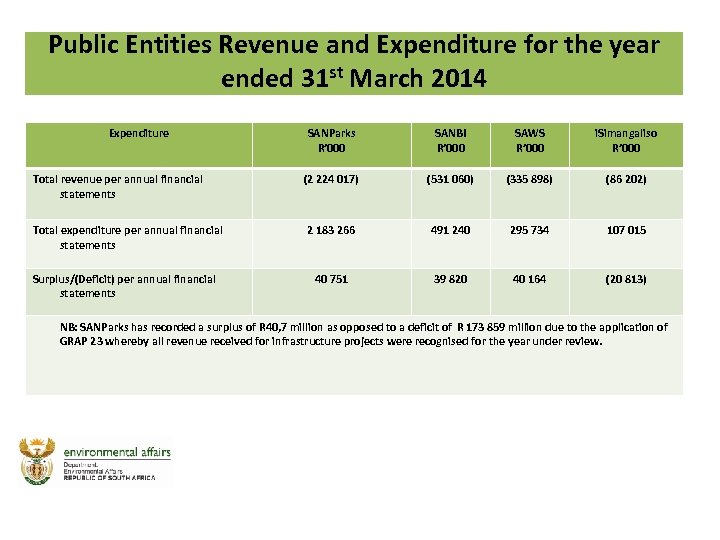Click the SANBI revenue value (531 060)
The height and width of the screenshot is (540, 720).
pos(450,179)
